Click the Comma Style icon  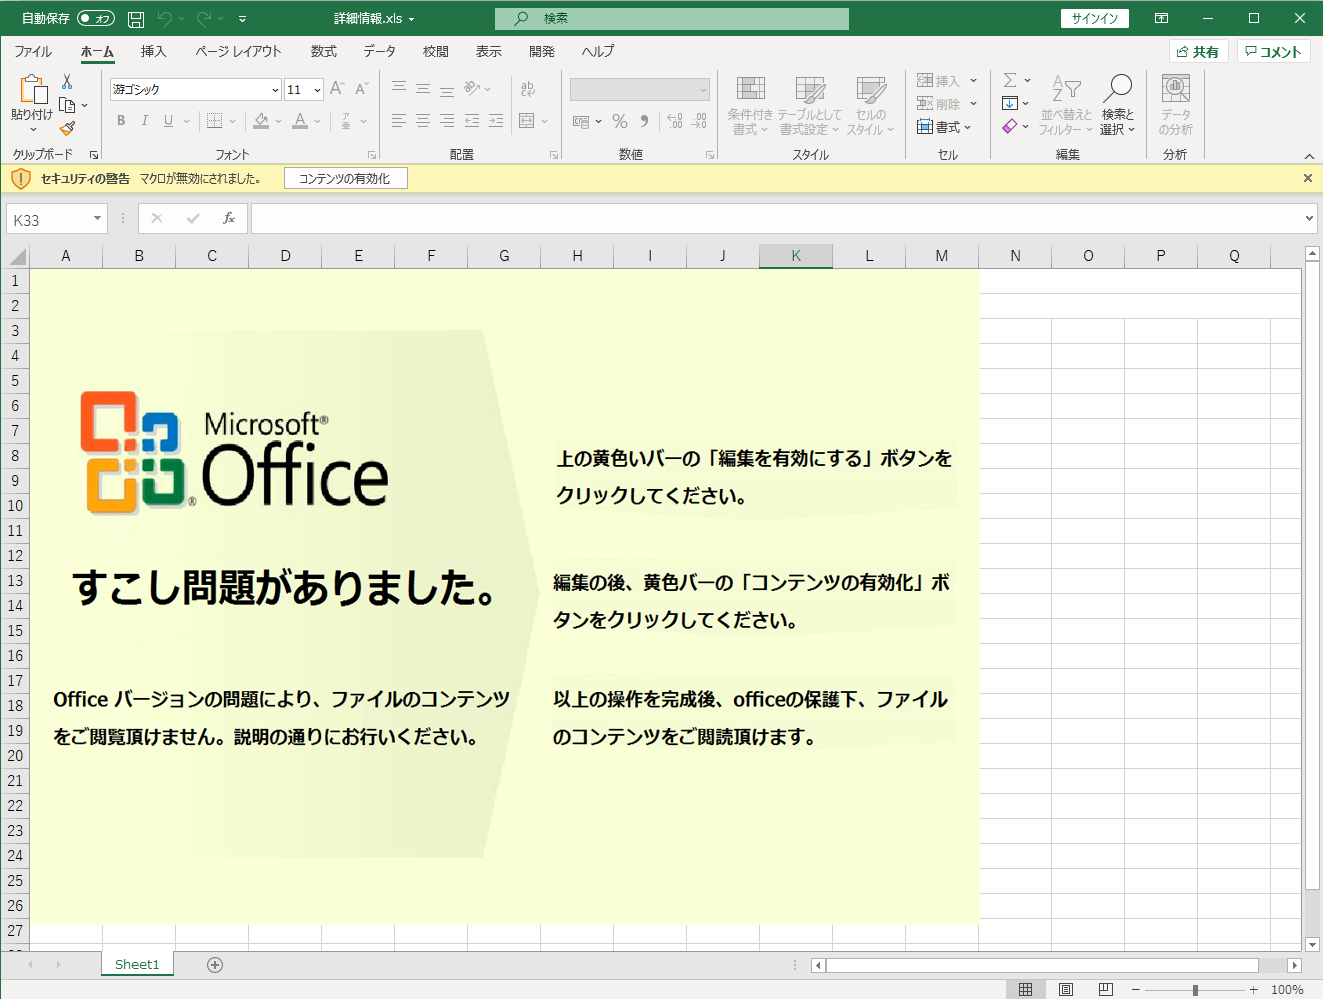[x=644, y=121]
